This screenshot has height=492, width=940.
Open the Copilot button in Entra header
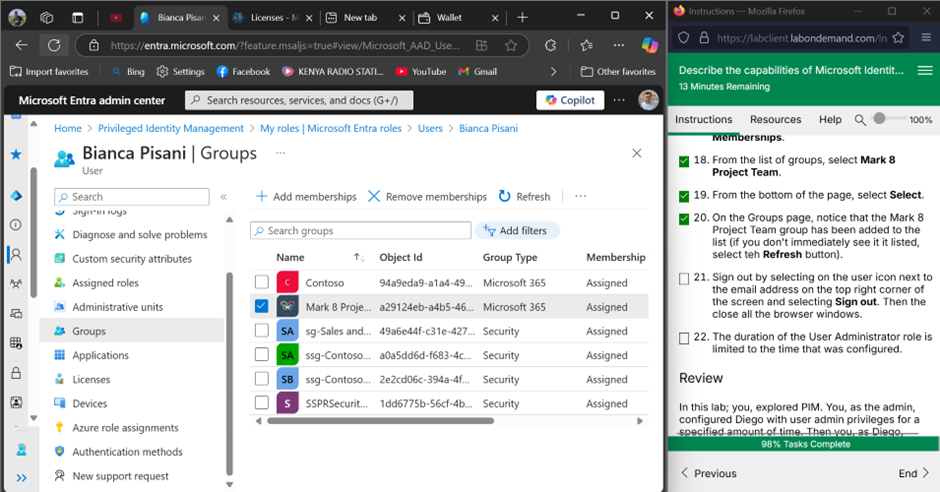(x=570, y=100)
